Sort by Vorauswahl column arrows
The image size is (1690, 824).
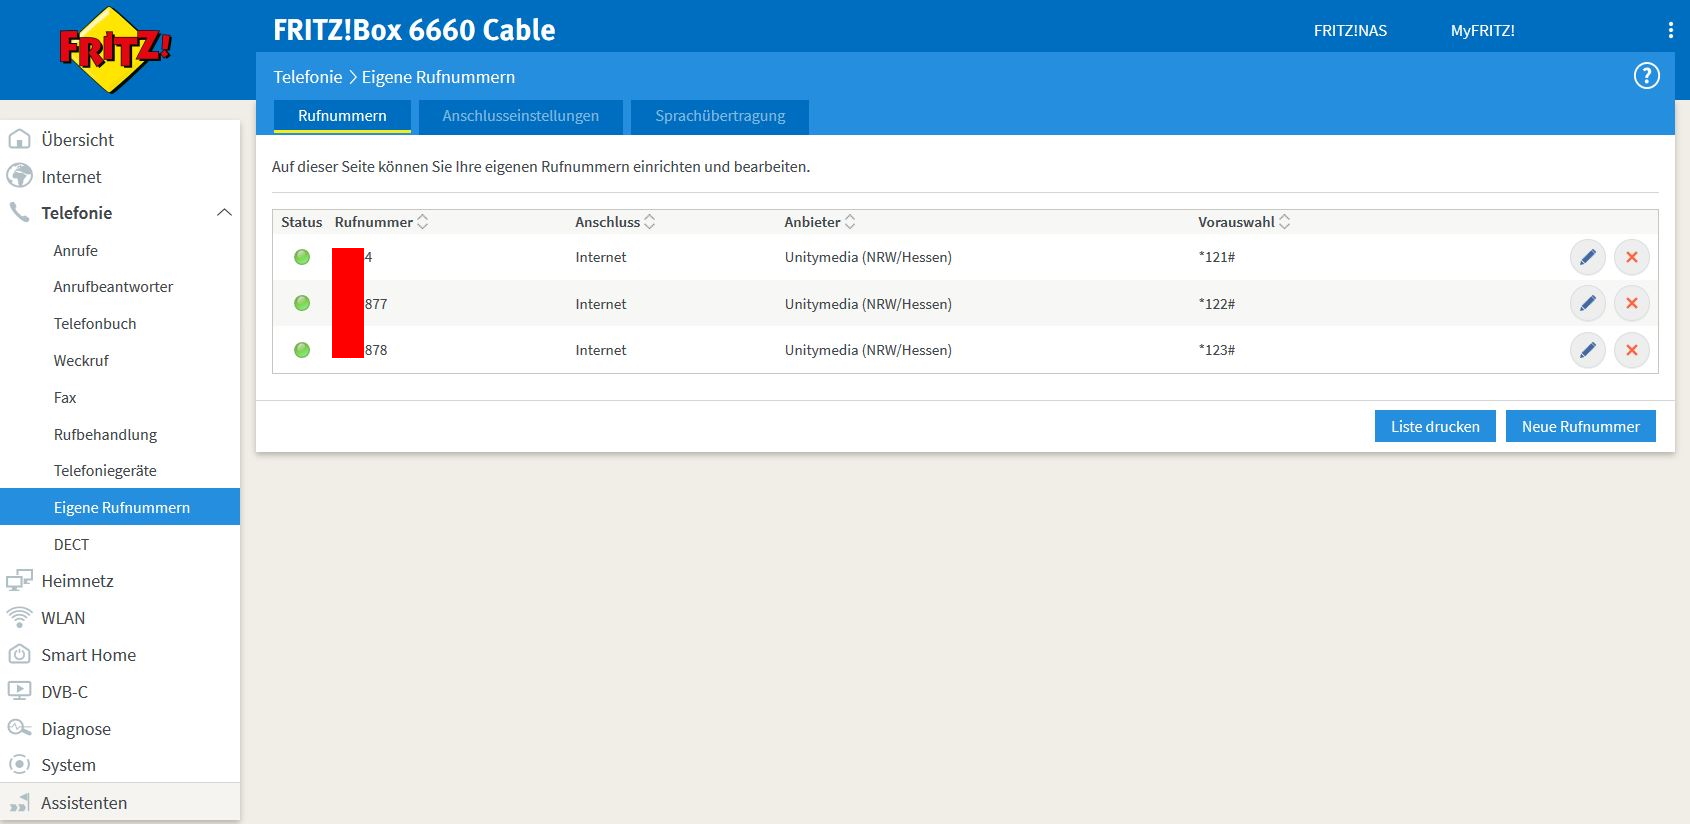(x=1284, y=222)
